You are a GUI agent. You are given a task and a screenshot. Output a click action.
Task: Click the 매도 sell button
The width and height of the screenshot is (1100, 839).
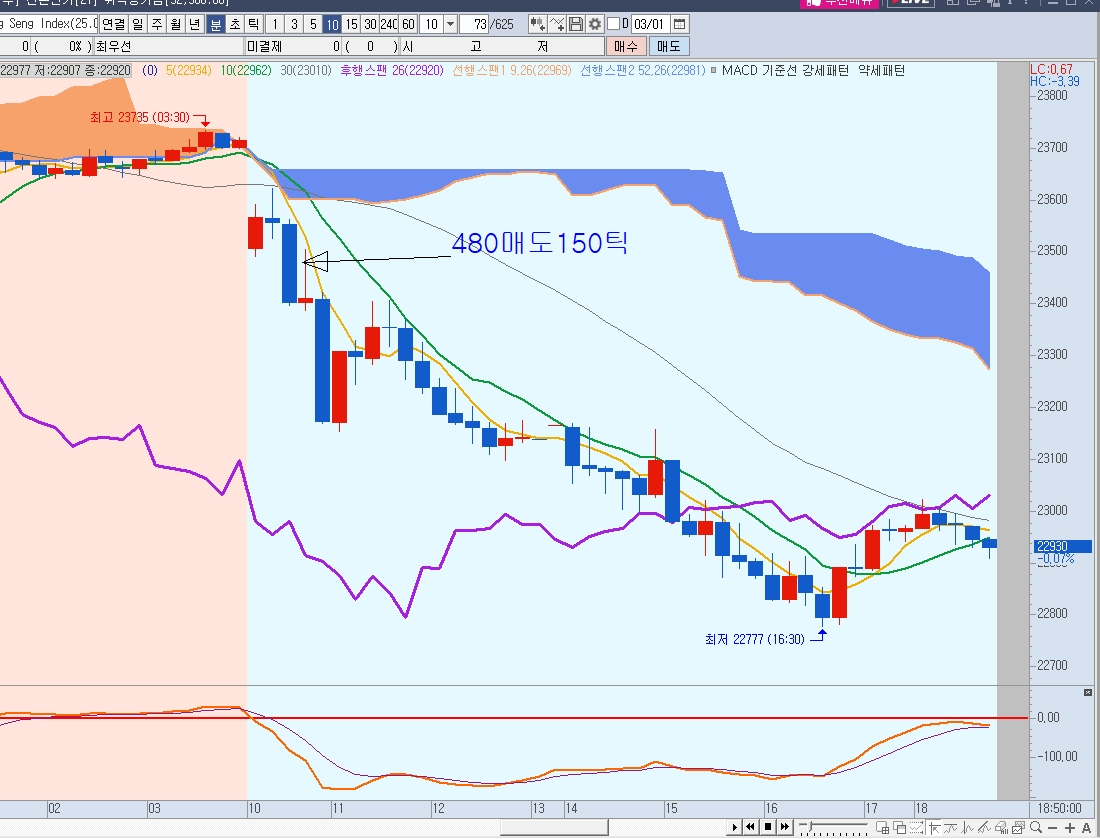pyautogui.click(x=668, y=46)
